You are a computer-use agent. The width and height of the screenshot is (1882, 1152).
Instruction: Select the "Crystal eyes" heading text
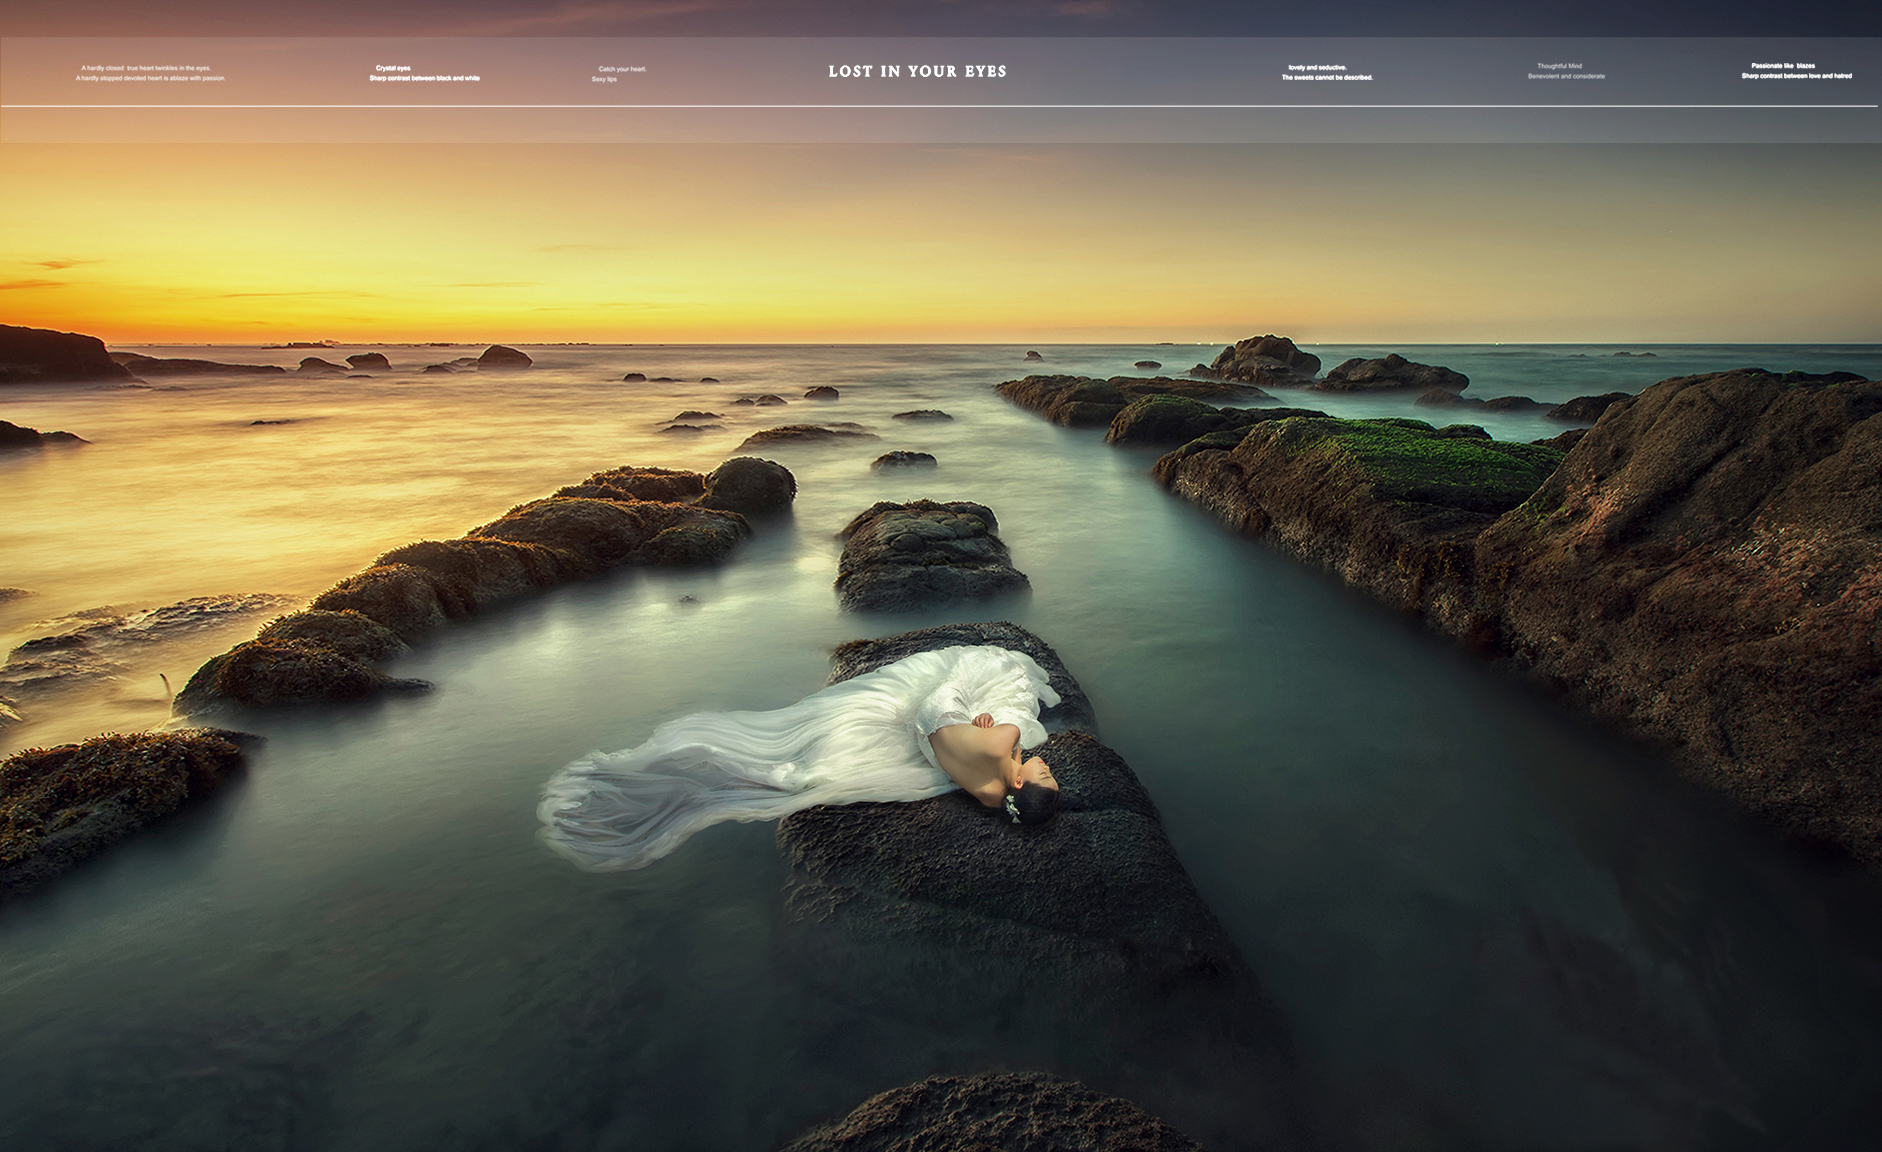click(393, 68)
